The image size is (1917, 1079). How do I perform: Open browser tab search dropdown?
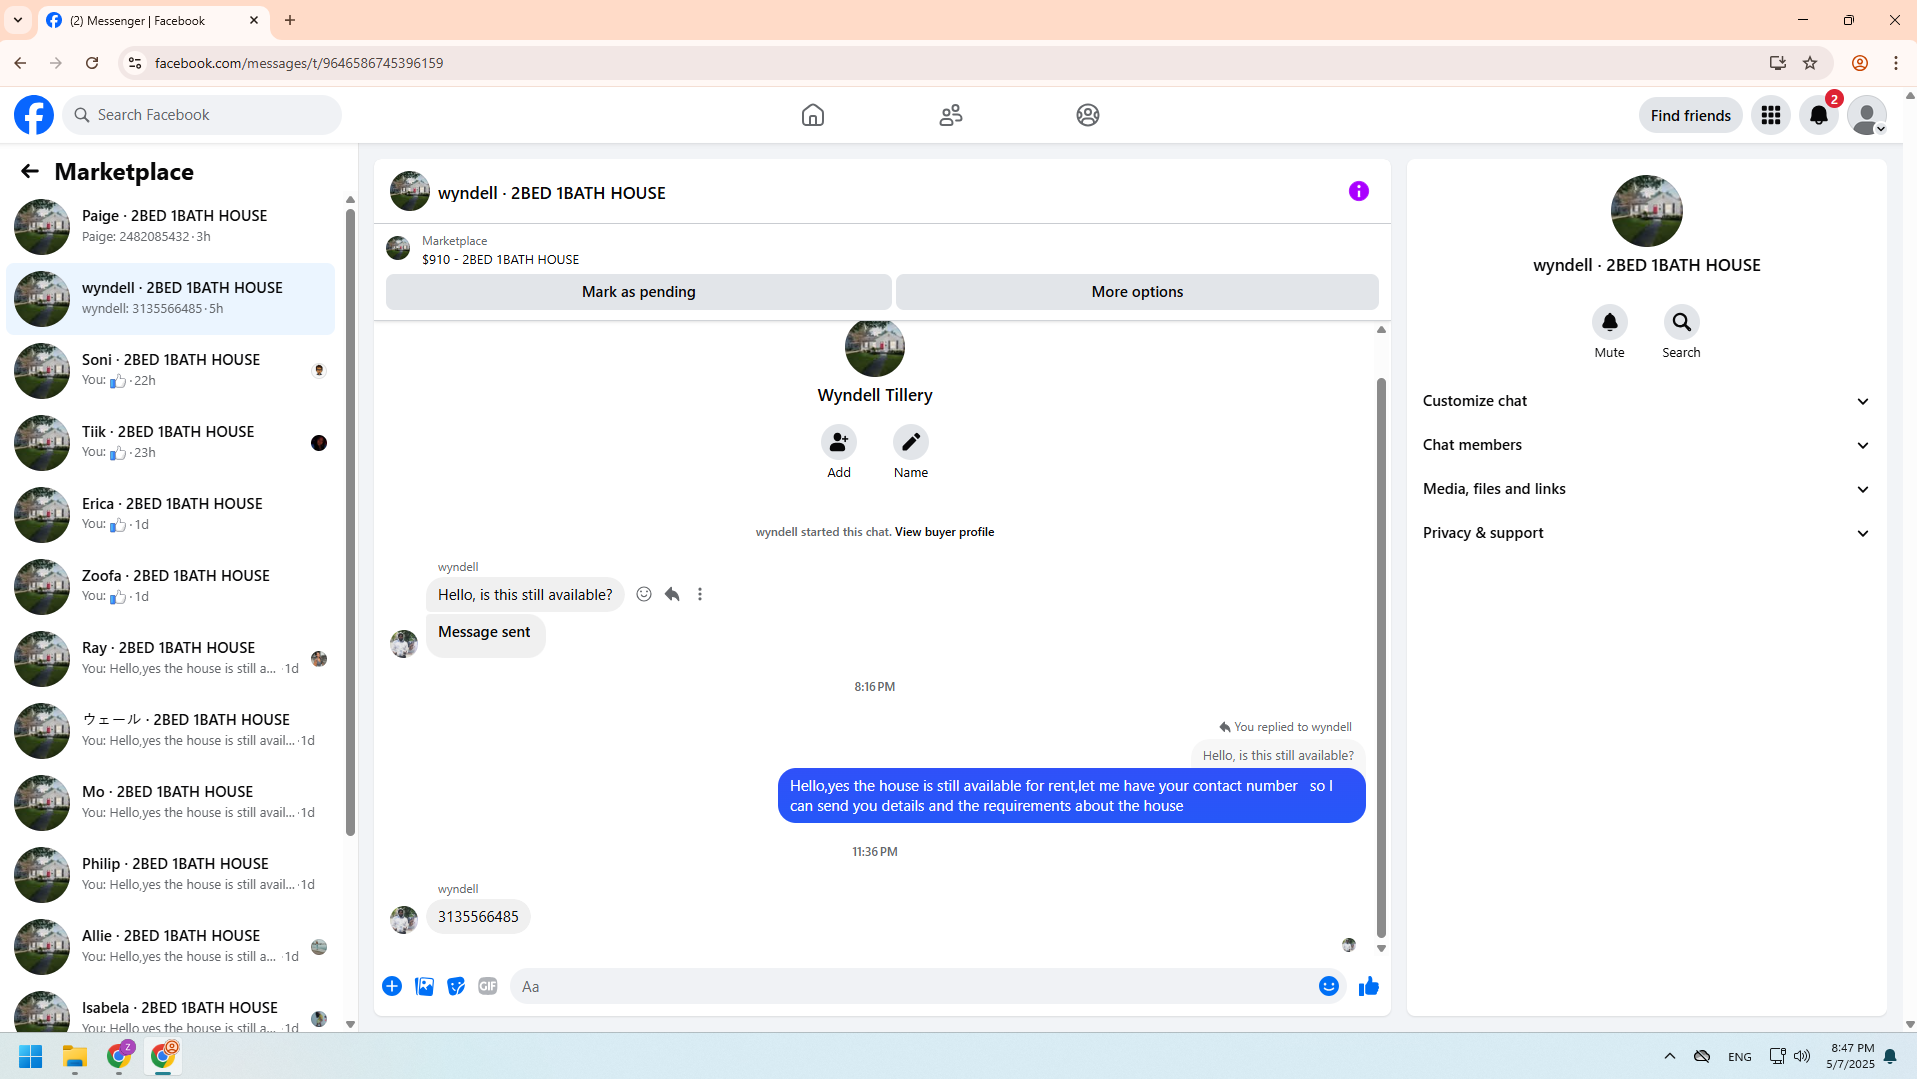pos(18,20)
